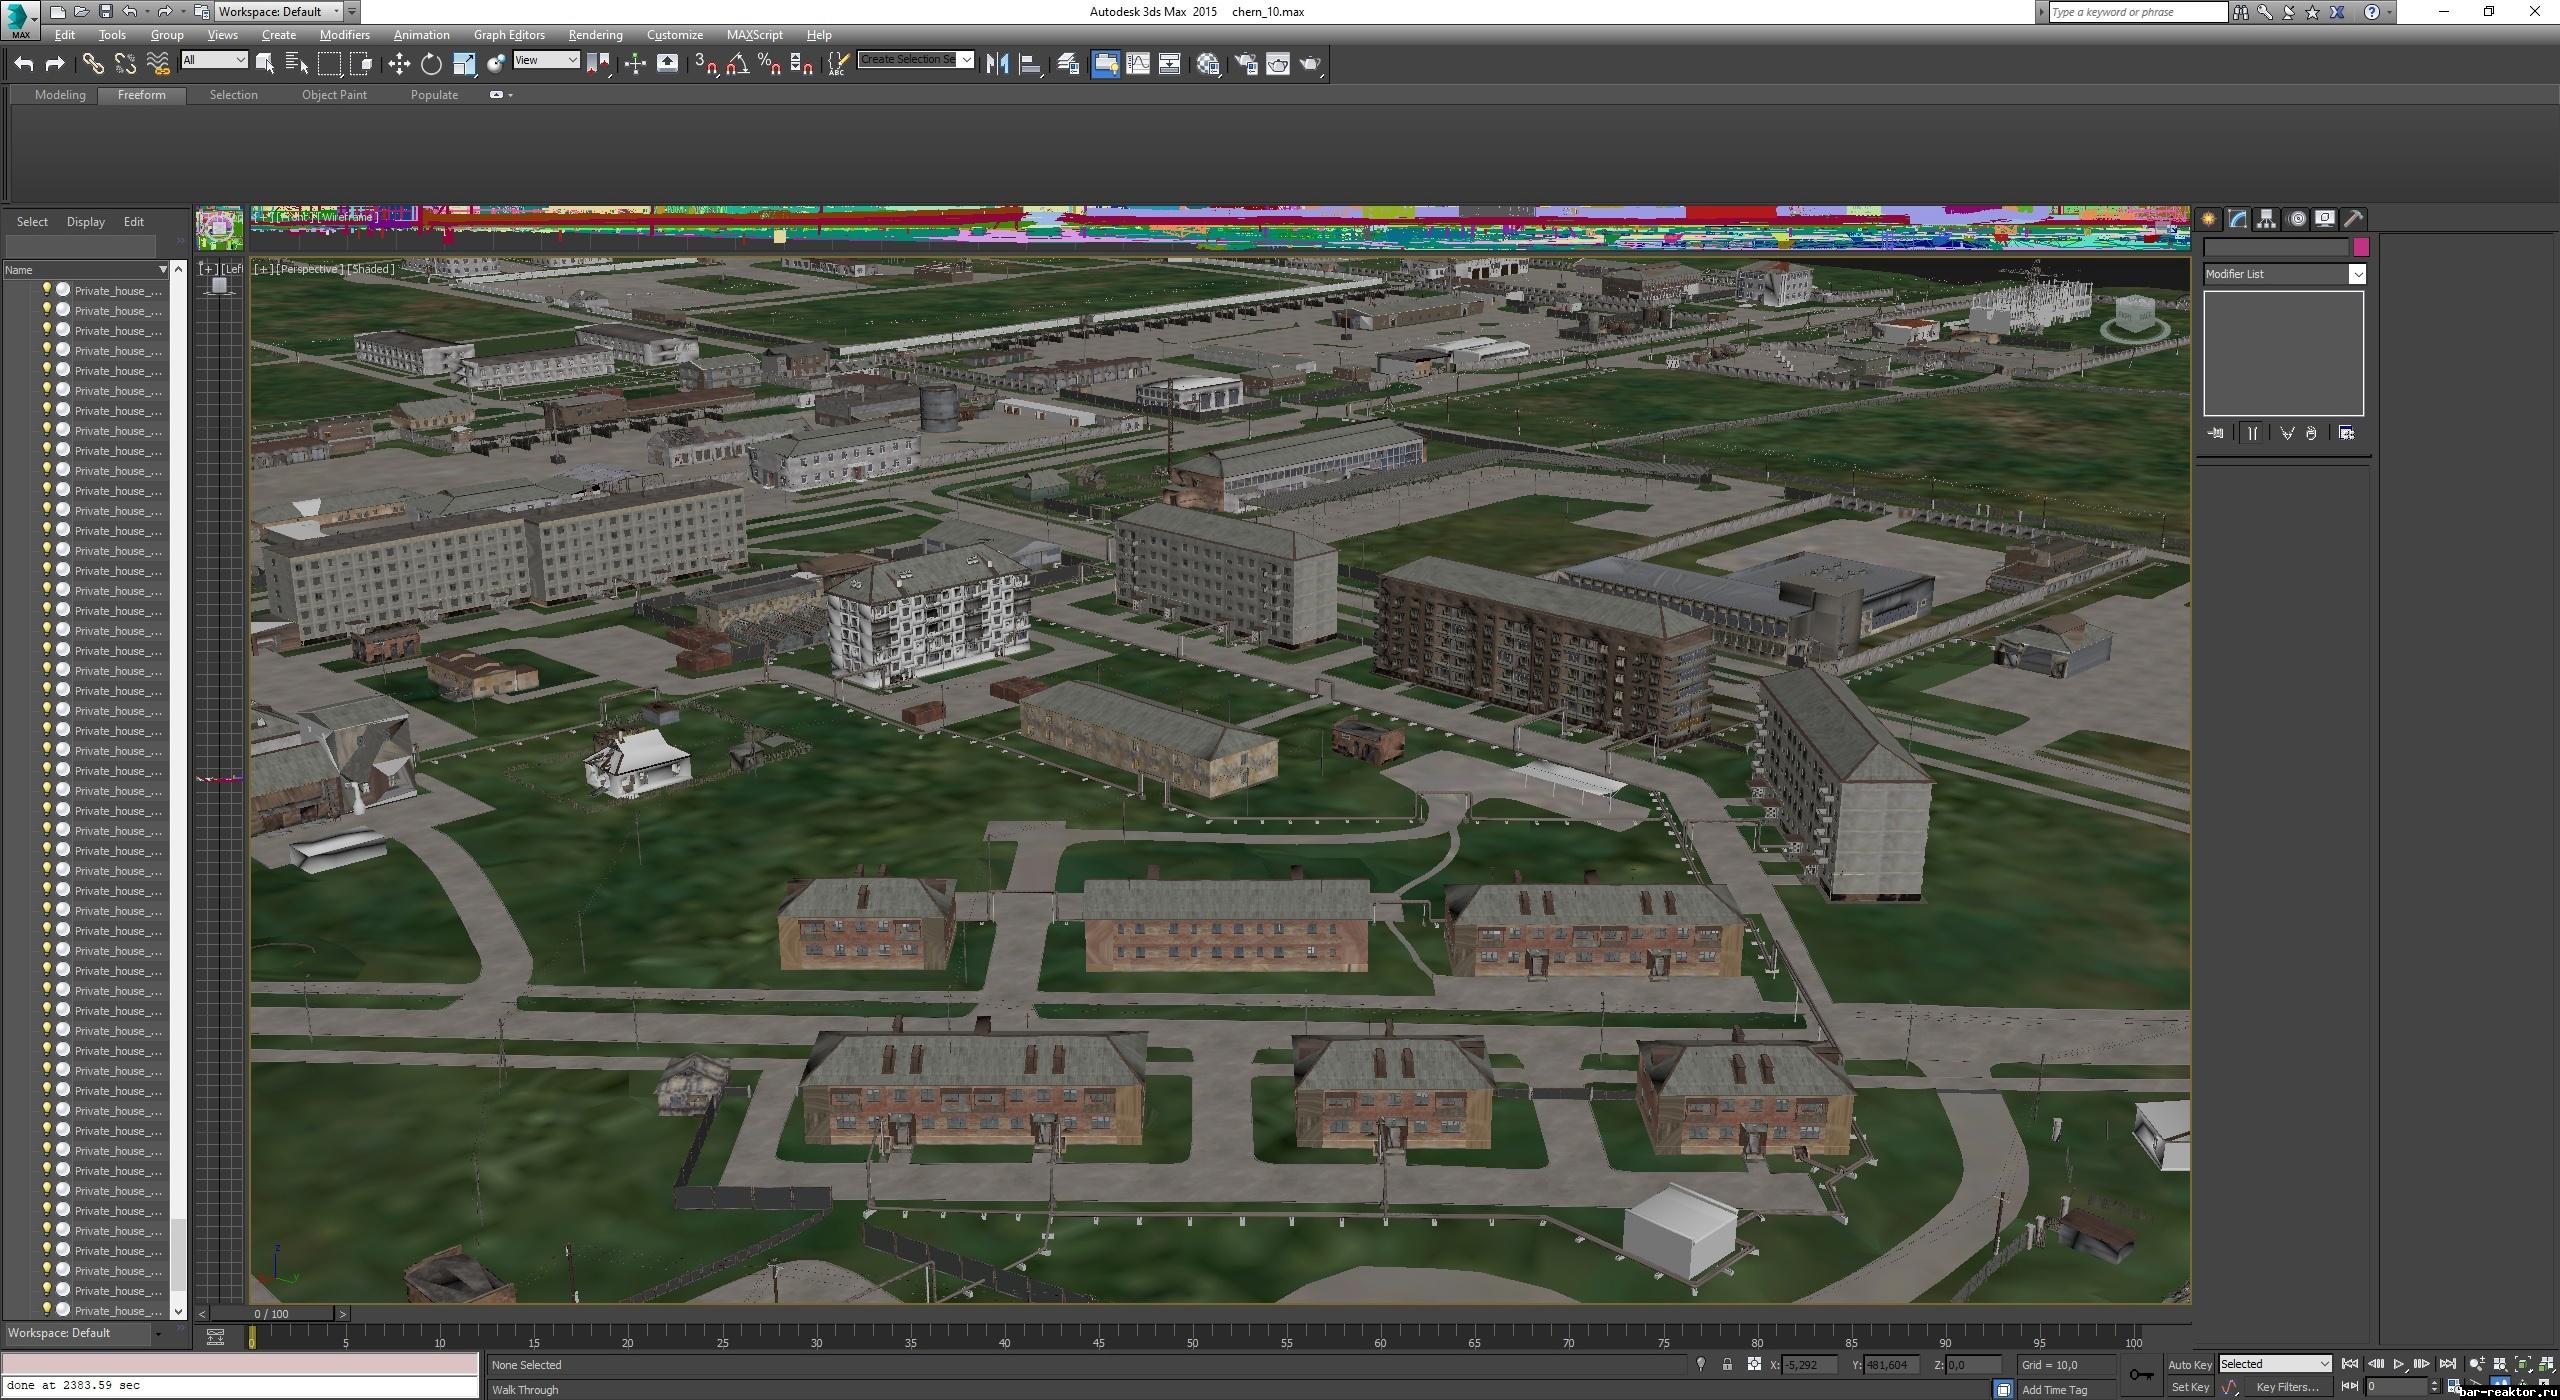Viewport: 2560px width, 1400px height.
Task: Open the Display menu in scene explorer
Action: (x=86, y=222)
